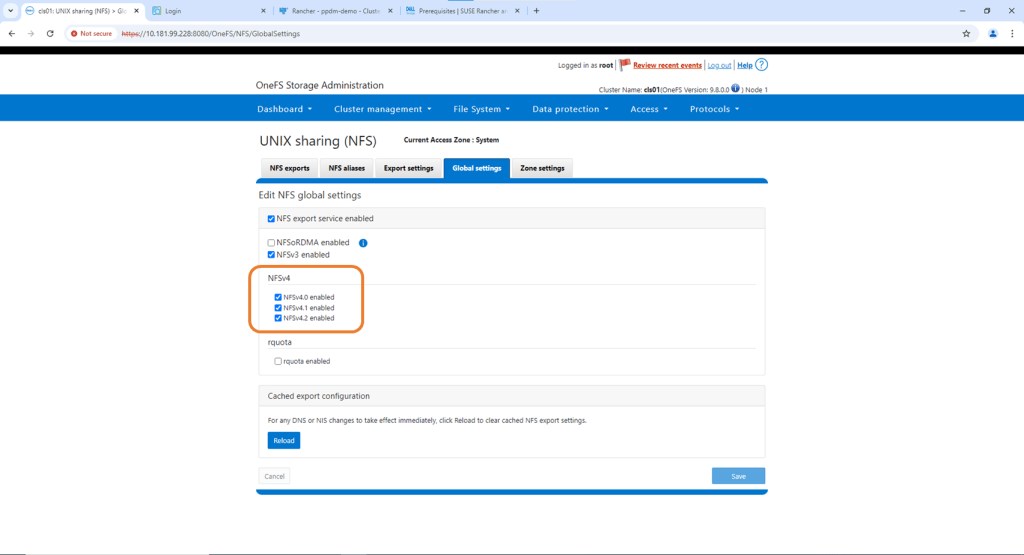Bookmark this page with star icon
Screen dimensions: 1024x555
tap(966, 33)
